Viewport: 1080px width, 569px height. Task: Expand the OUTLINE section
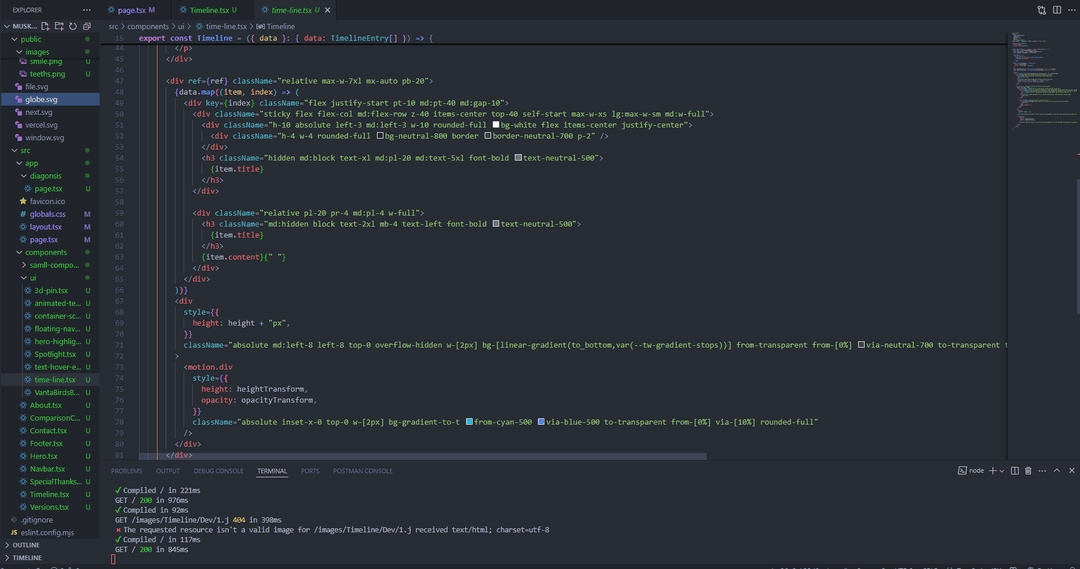click(x=27, y=545)
